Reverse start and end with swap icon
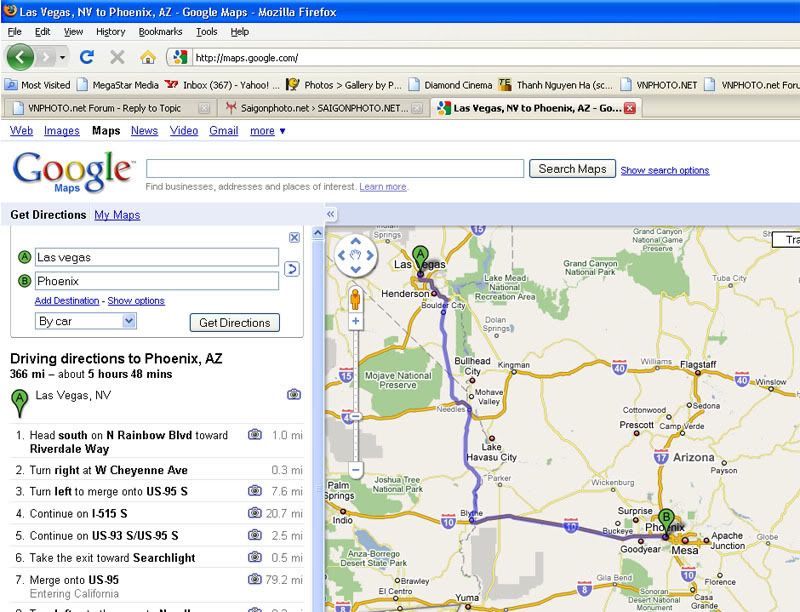This screenshot has height=612, width=800. coord(291,269)
